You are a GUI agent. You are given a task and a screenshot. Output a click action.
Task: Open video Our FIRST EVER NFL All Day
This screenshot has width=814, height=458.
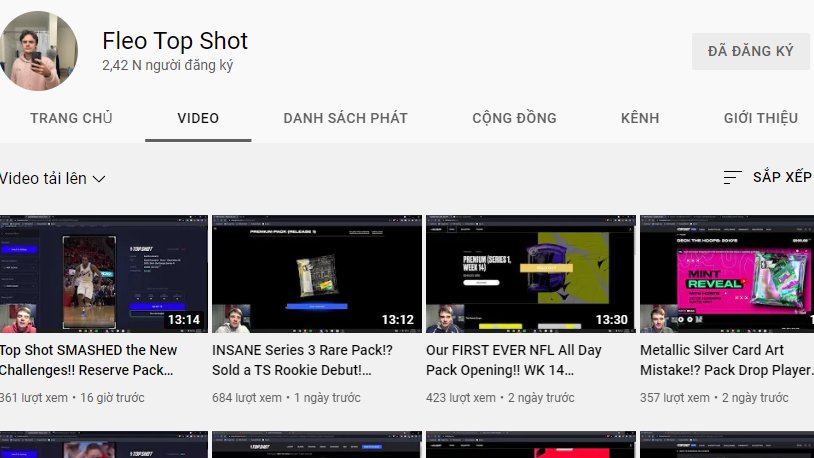click(513, 360)
